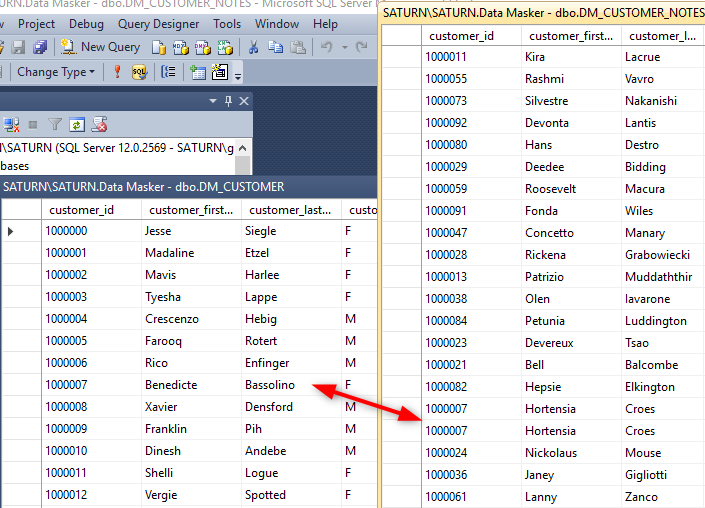Image resolution: width=705 pixels, height=508 pixels.
Task: Select the dbo.DM_CUSTOMER tab
Action: 145,186
